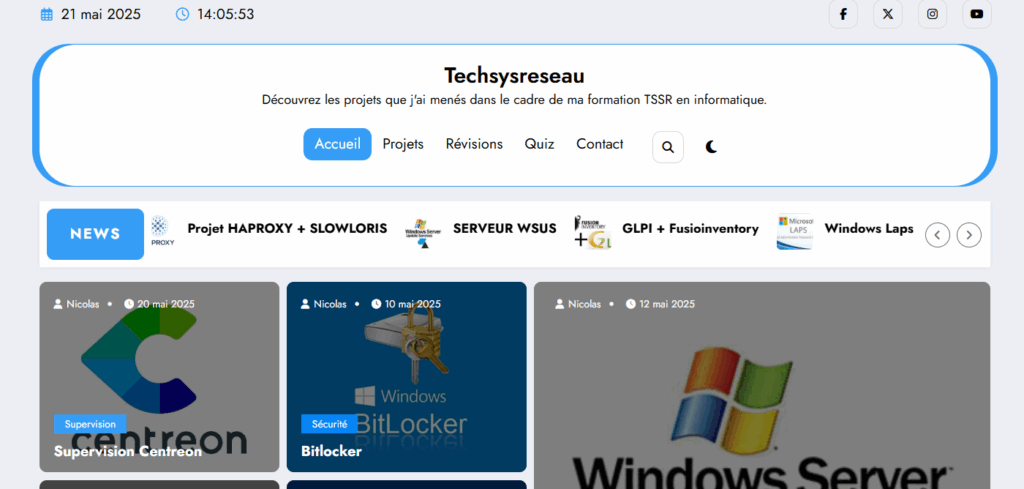Open Projet HAPROXY + SLOWLORIS news link
The width and height of the screenshot is (1024, 489).
(287, 229)
